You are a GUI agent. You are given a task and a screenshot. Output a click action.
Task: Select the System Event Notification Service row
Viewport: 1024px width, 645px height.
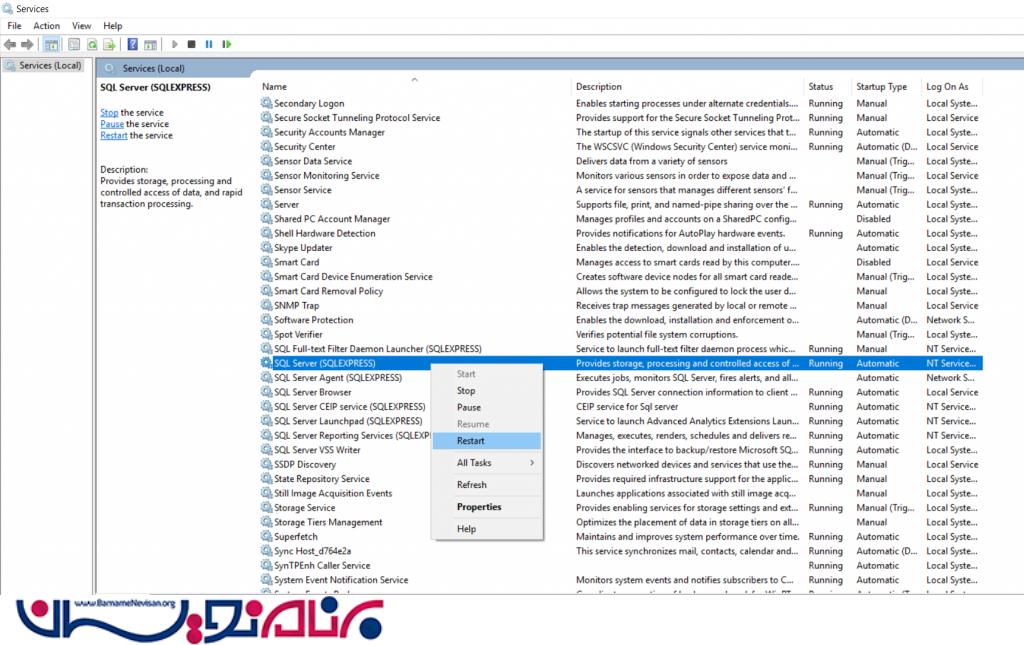pos(620,580)
